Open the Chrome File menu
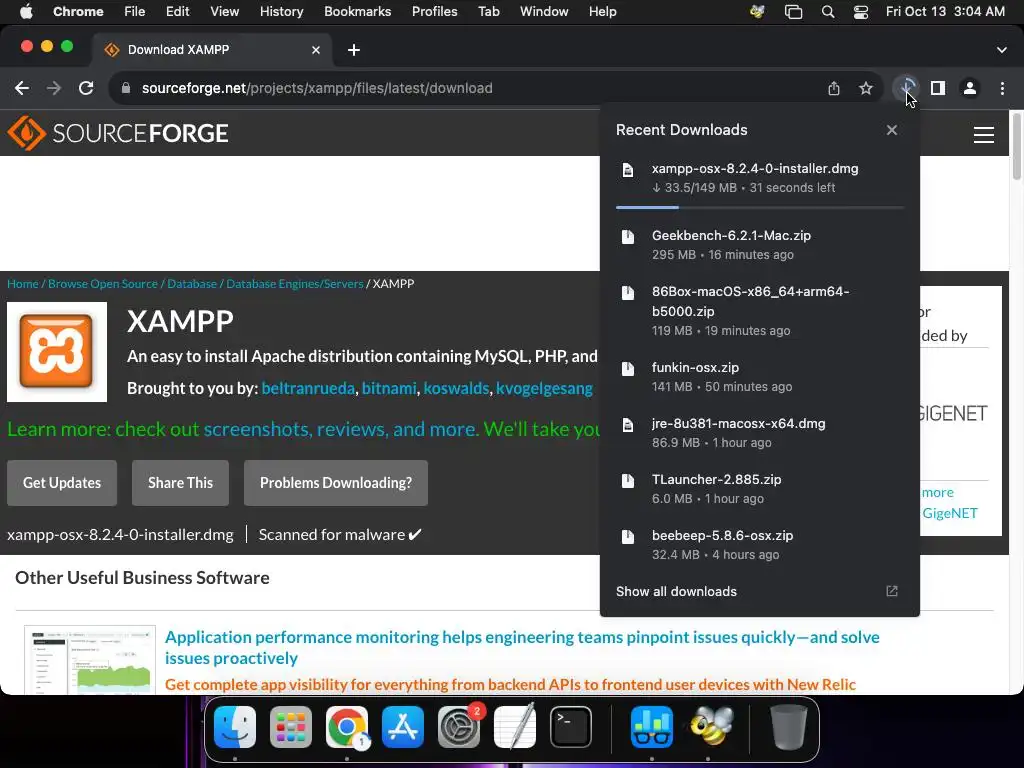Screen dimensions: 1024x768 tap(135, 12)
